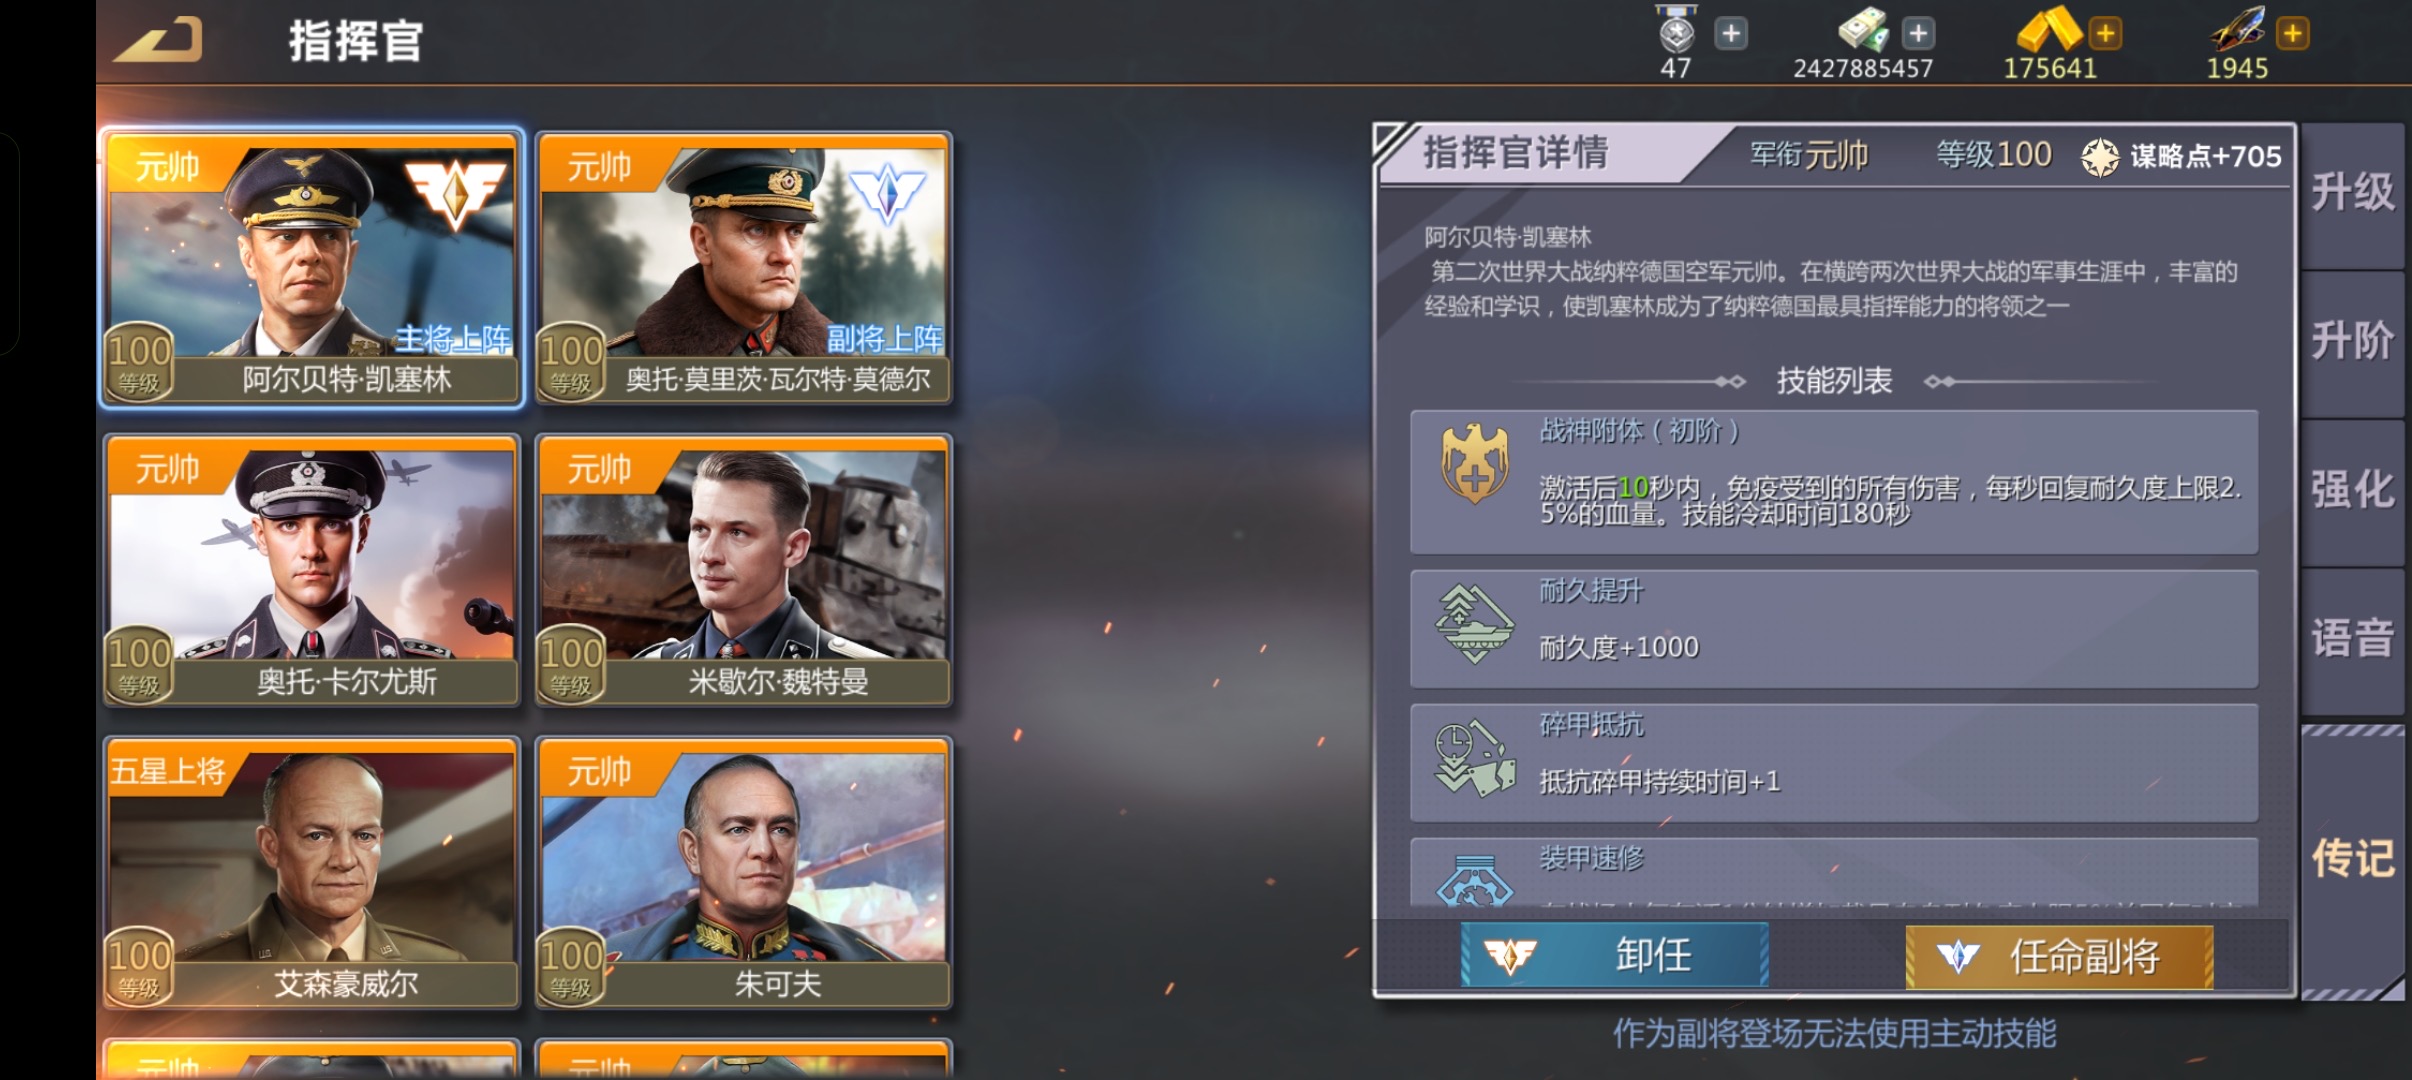Add cash using the plus icon
Viewport: 2412px width, 1080px height.
click(x=1917, y=33)
